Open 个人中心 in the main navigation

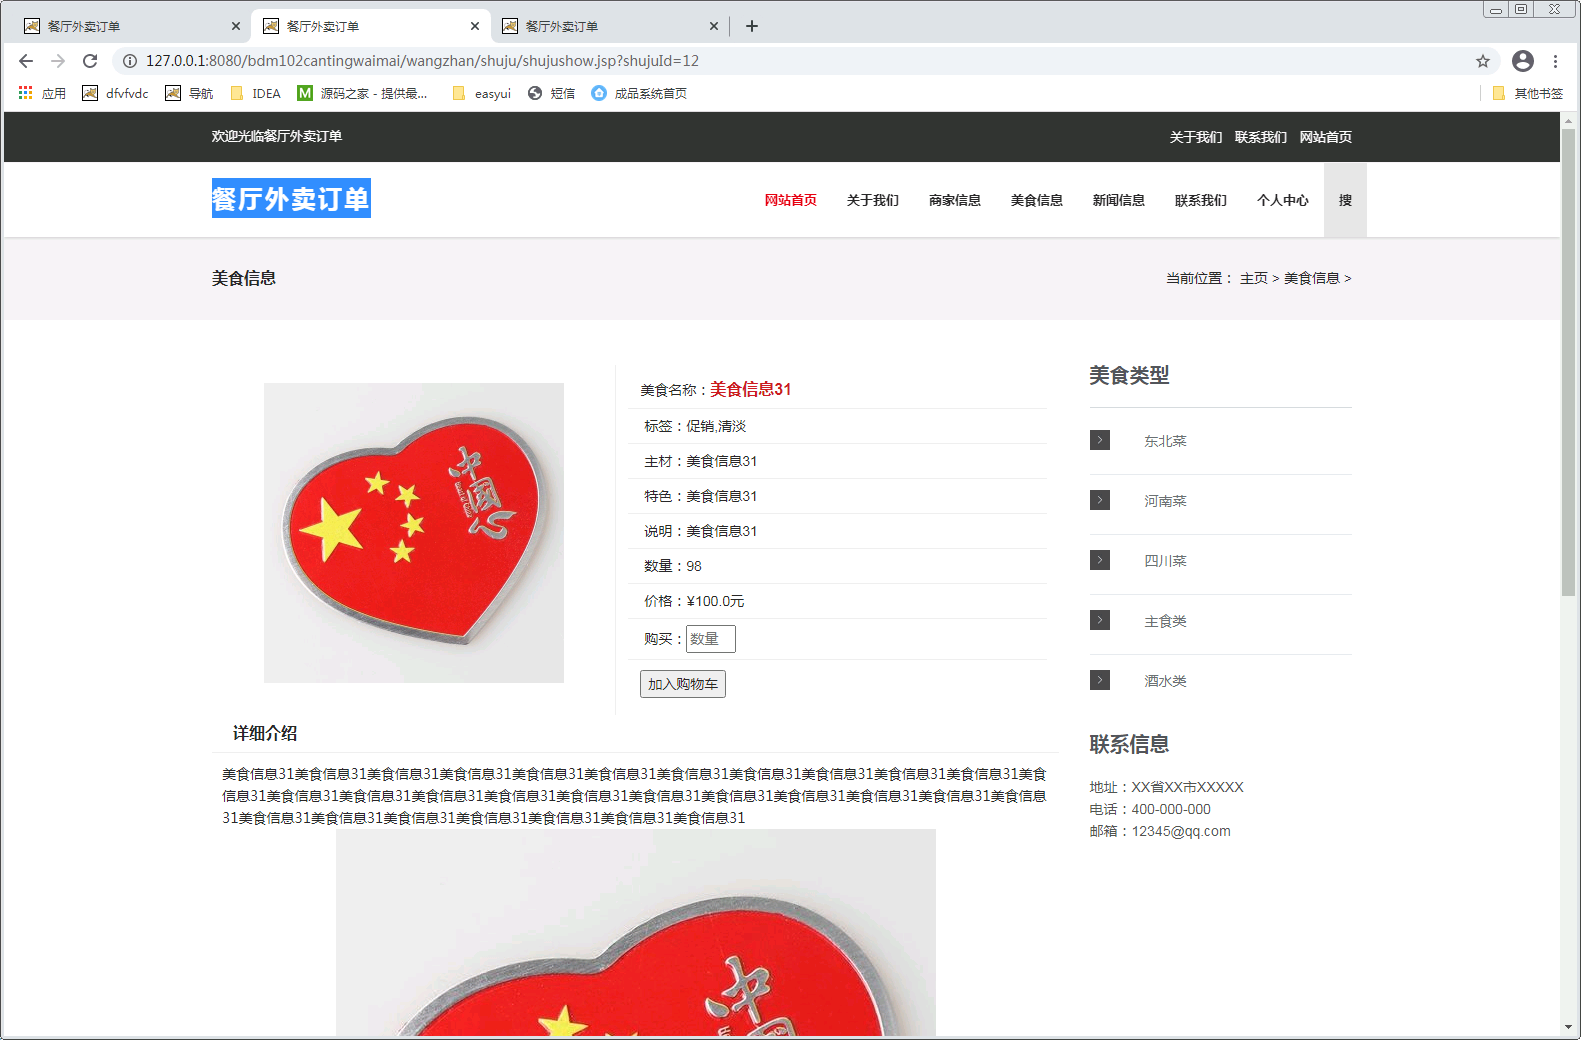[1283, 200]
